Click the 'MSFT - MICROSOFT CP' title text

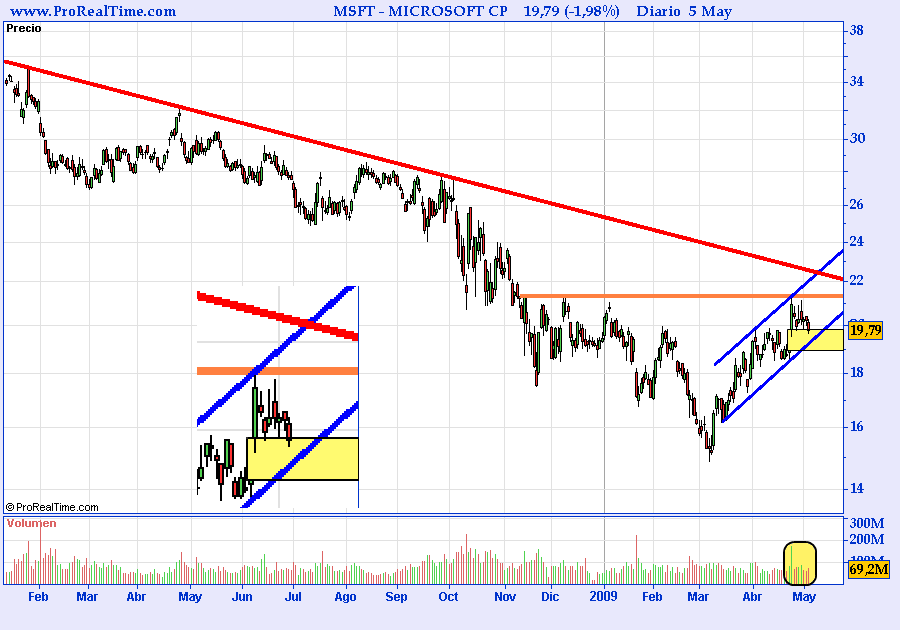coord(420,11)
